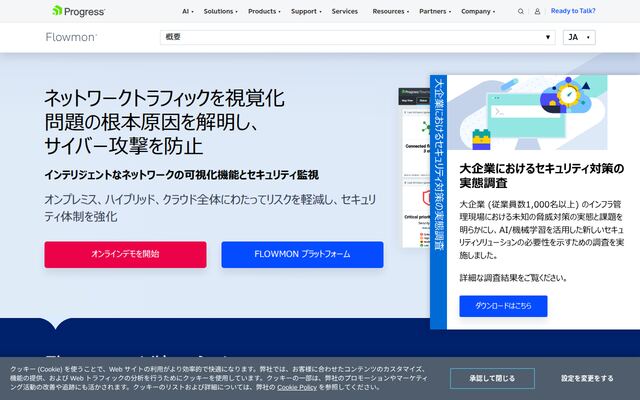Expand the Support menu
The width and height of the screenshot is (640, 400).
pos(306,11)
